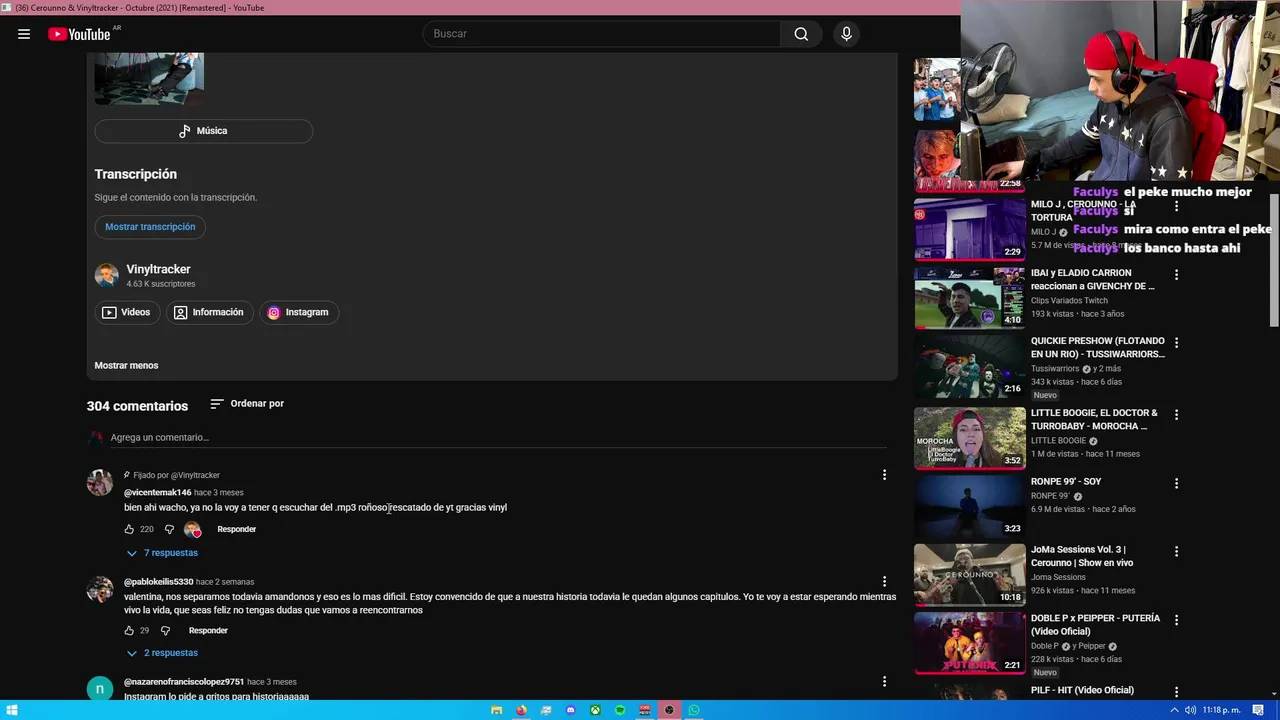Open options for PILF - HIT video
This screenshot has height=720, width=1280.
click(1176, 691)
